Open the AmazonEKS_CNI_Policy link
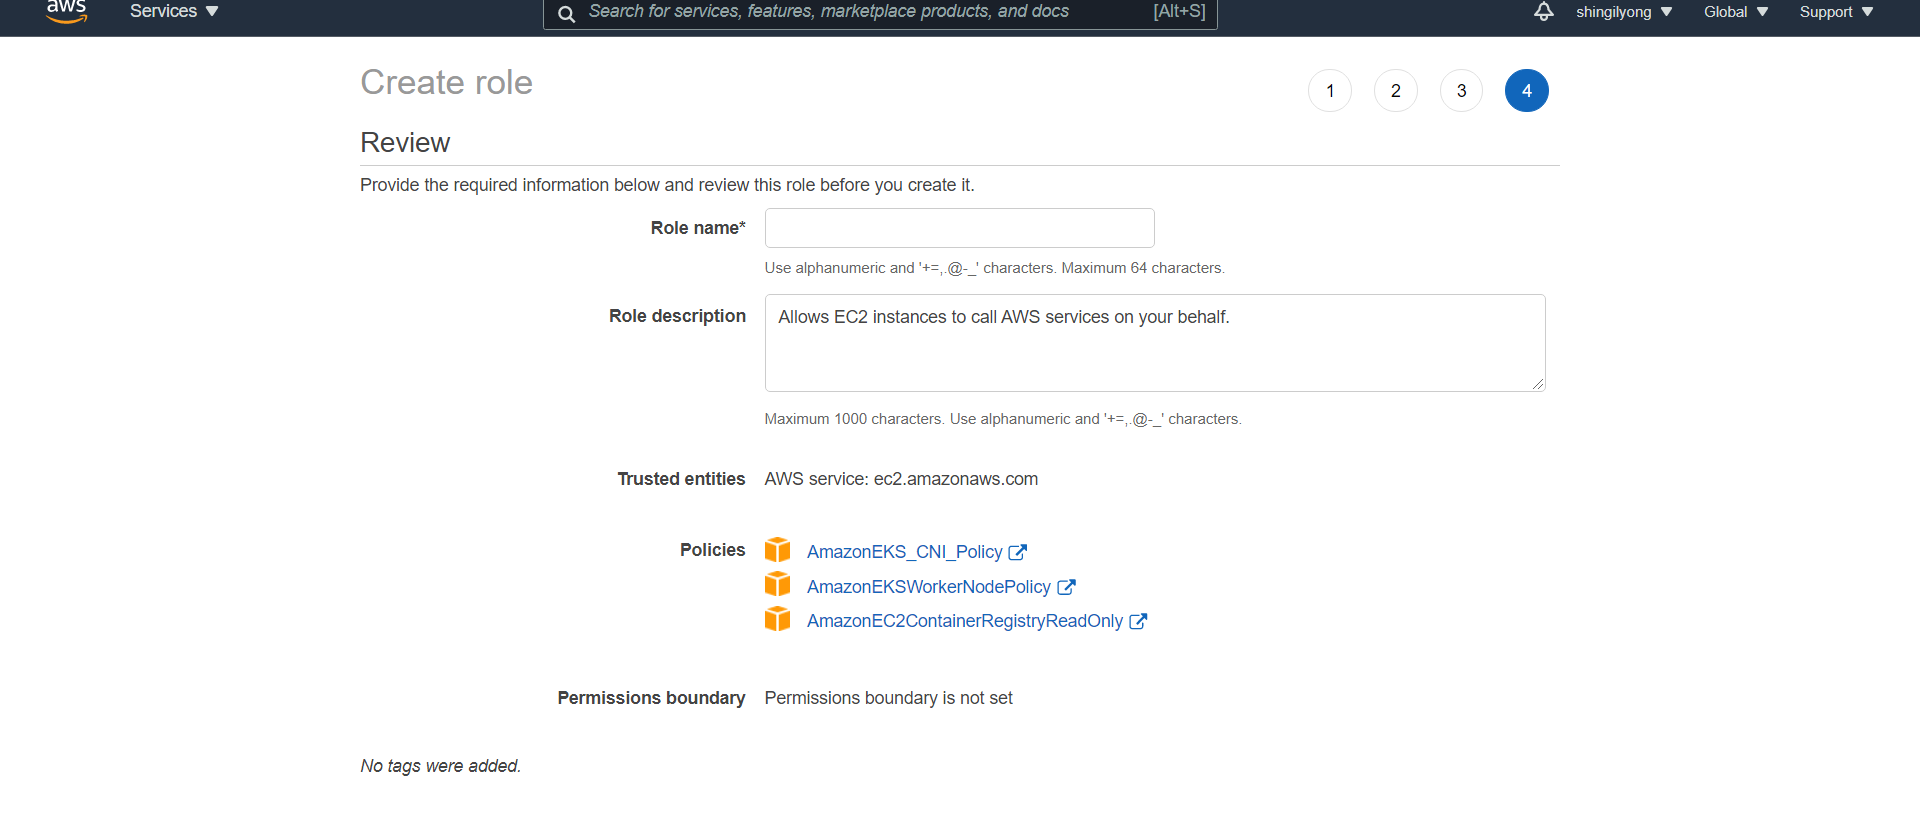The image size is (1920, 814). [904, 552]
